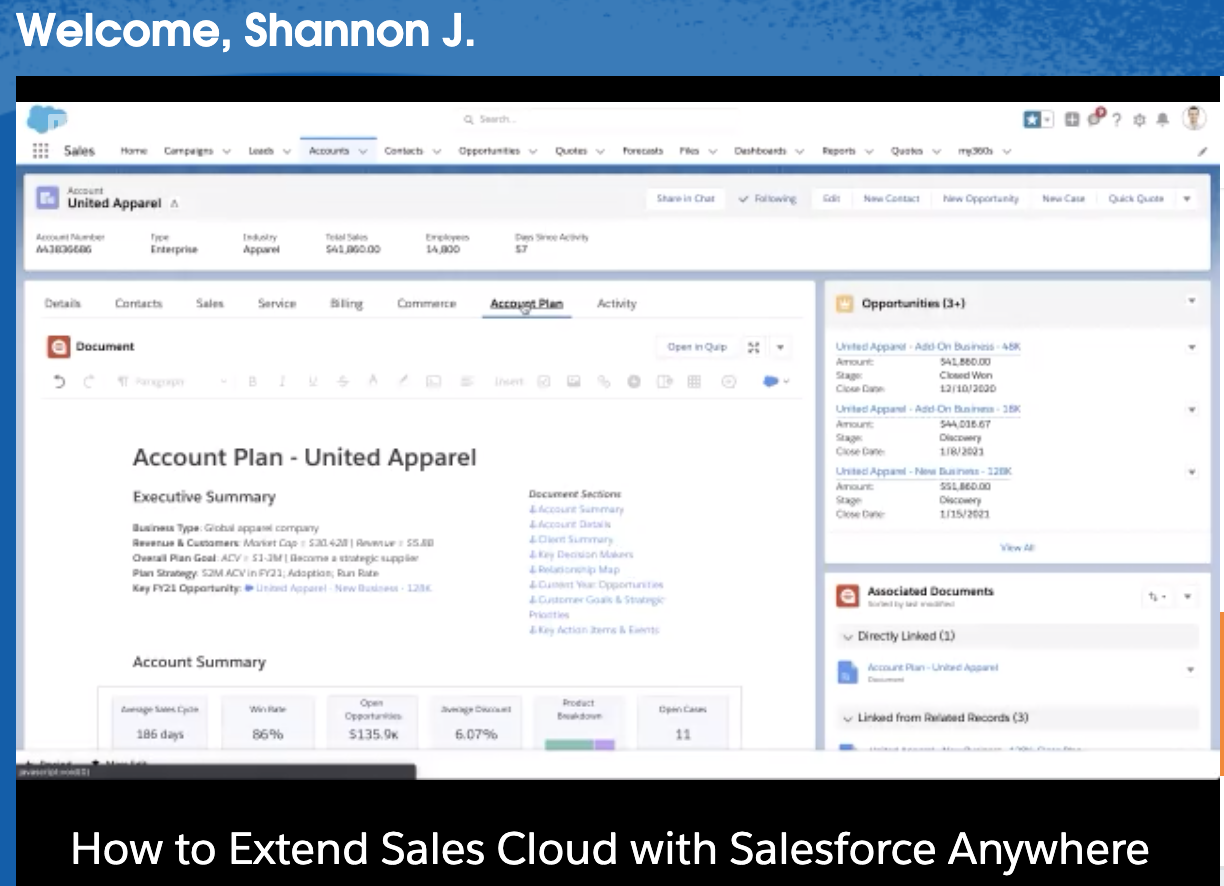Screen dimensions: 1224x886
Task: Click the Open in Quip button
Action: point(697,347)
